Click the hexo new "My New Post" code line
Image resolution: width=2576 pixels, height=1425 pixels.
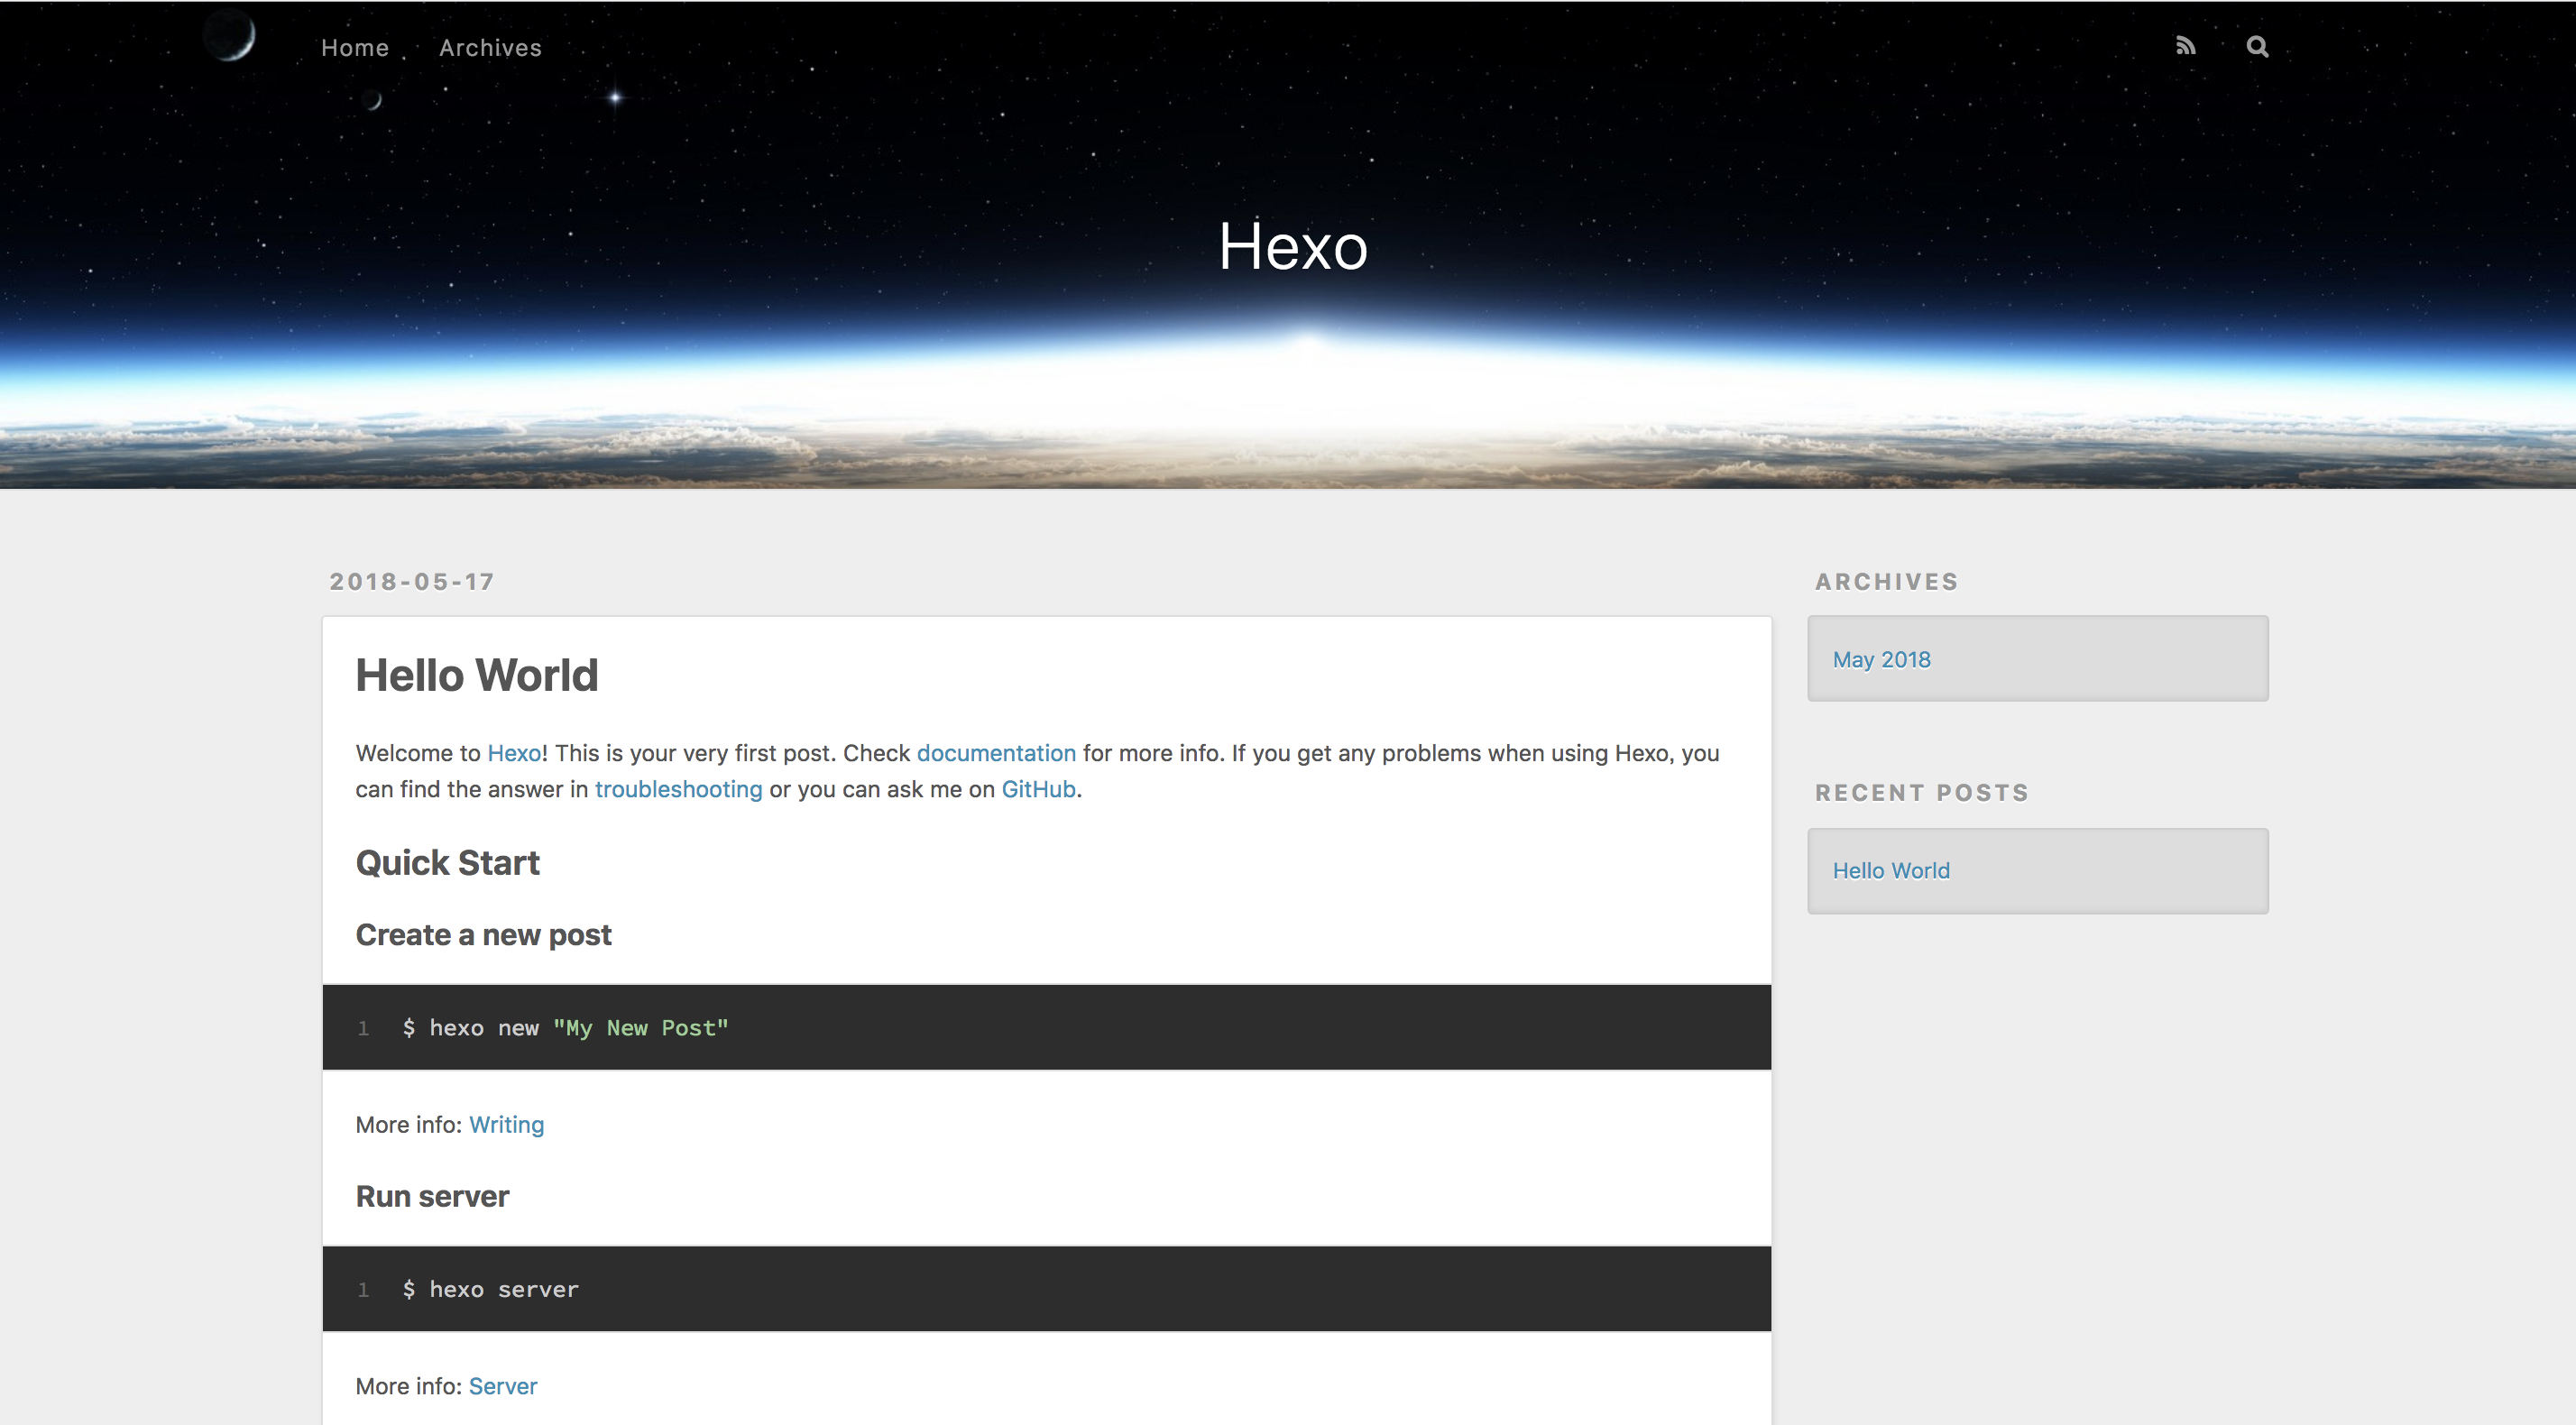[565, 1028]
